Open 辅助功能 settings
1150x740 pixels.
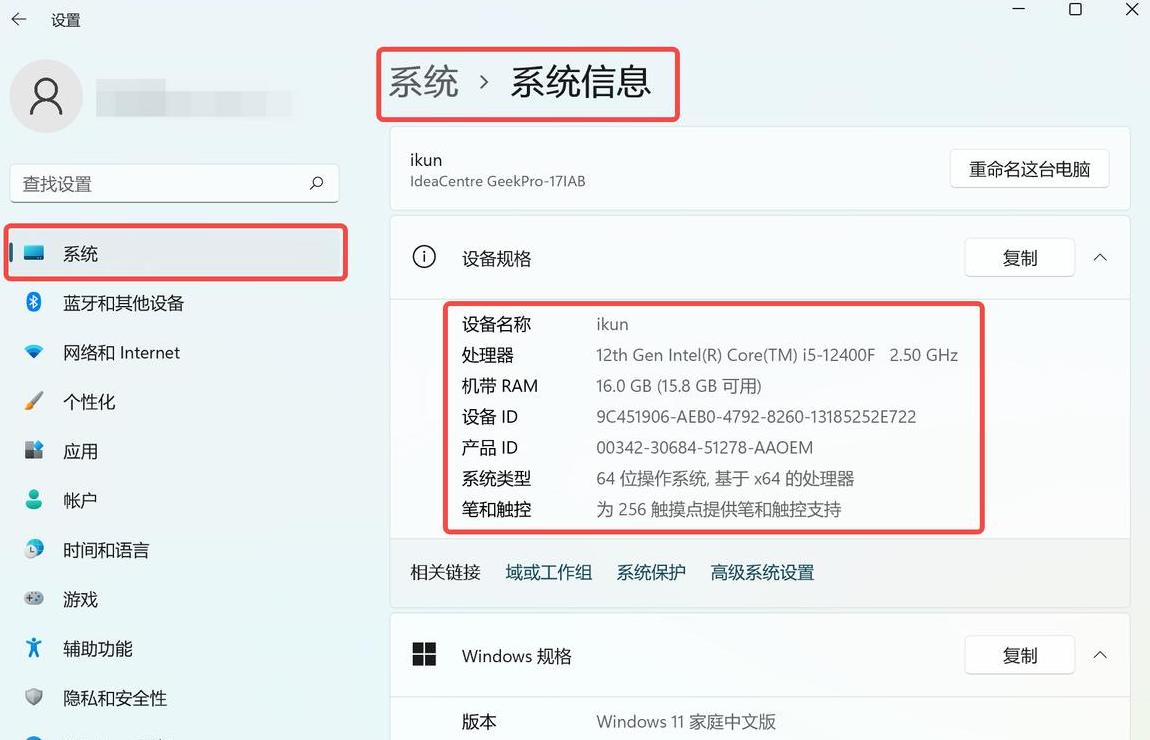coord(175,648)
